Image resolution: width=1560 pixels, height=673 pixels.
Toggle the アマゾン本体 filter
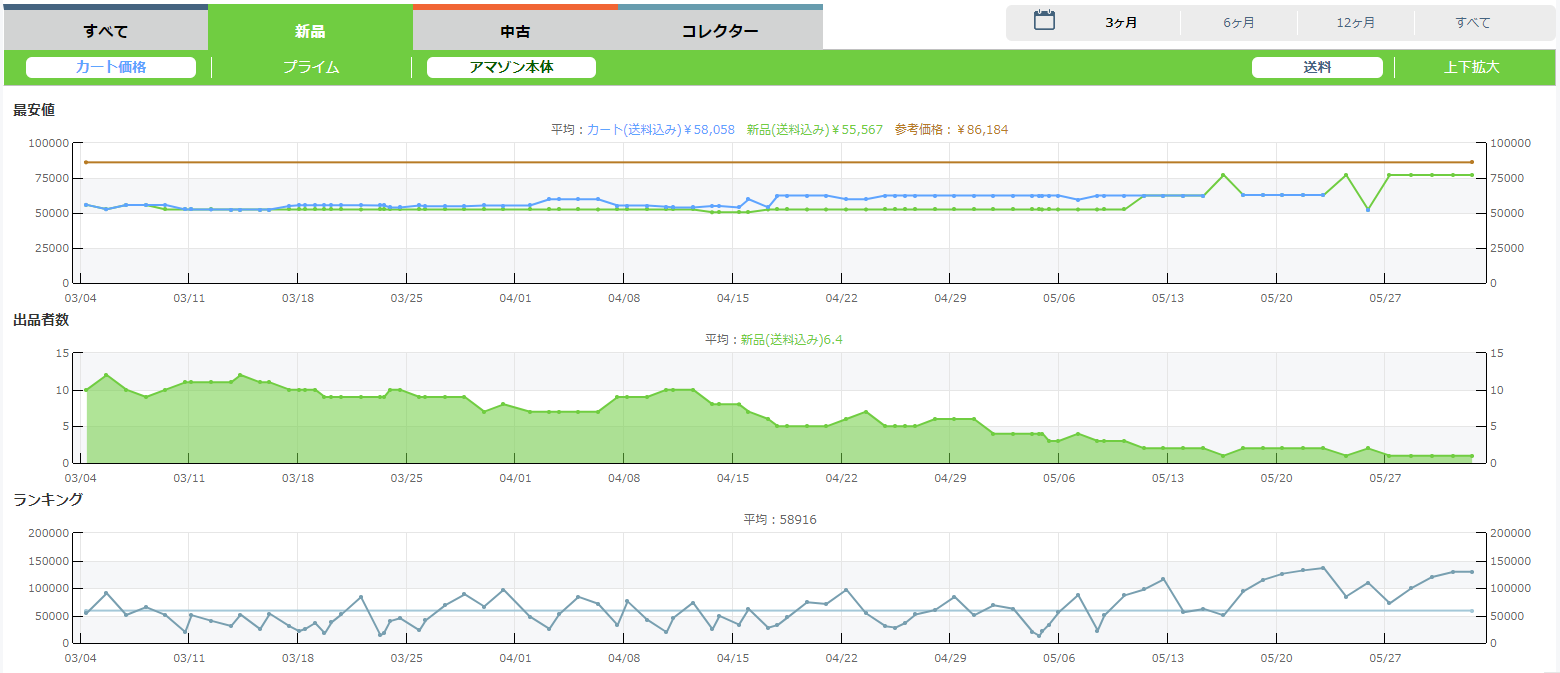511,67
